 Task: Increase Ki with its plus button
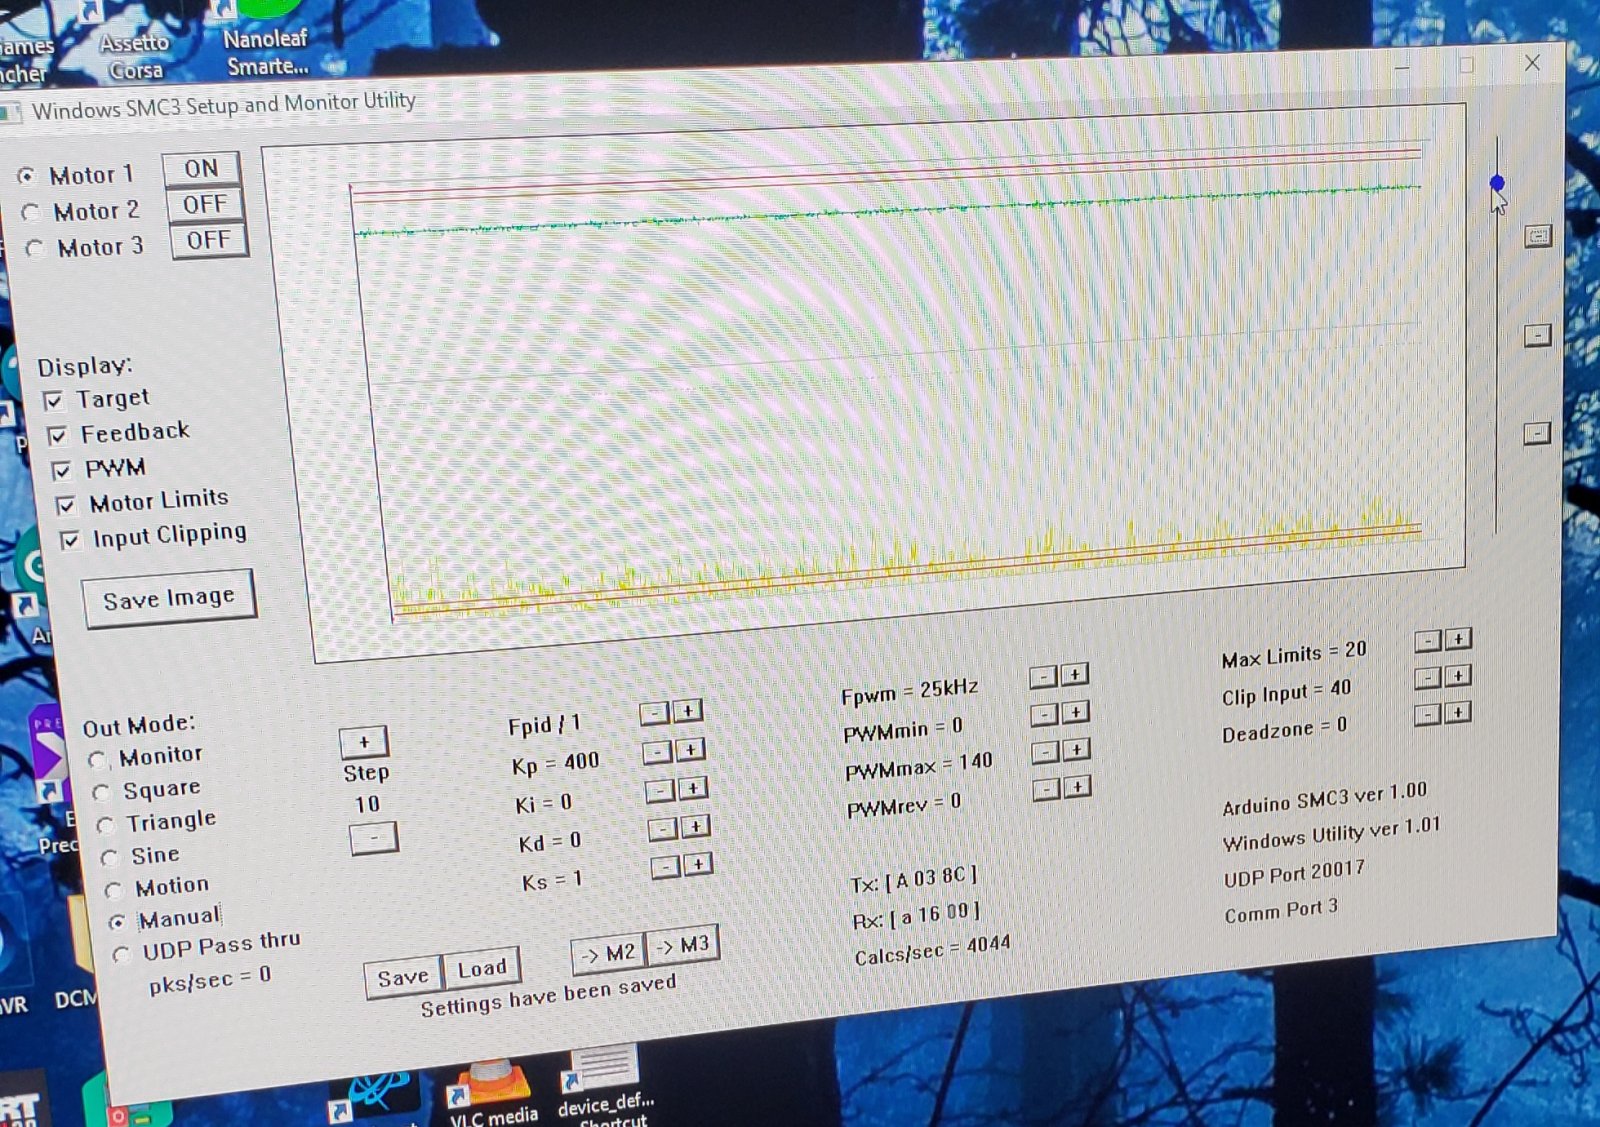693,788
